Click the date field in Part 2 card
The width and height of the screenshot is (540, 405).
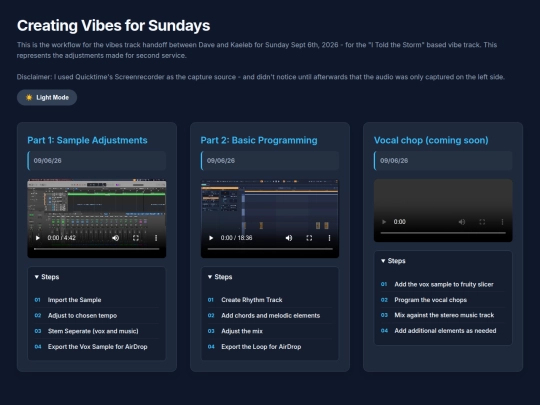270,160
